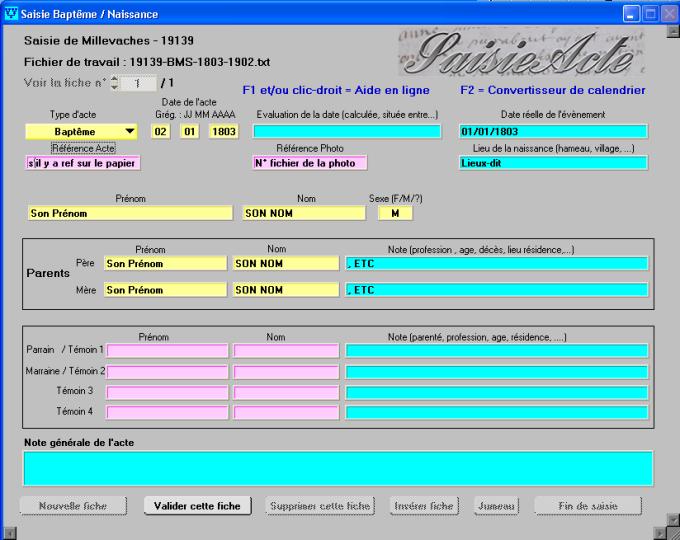
Task: Maximize the Saisie Baptême window
Action: tap(651, 14)
